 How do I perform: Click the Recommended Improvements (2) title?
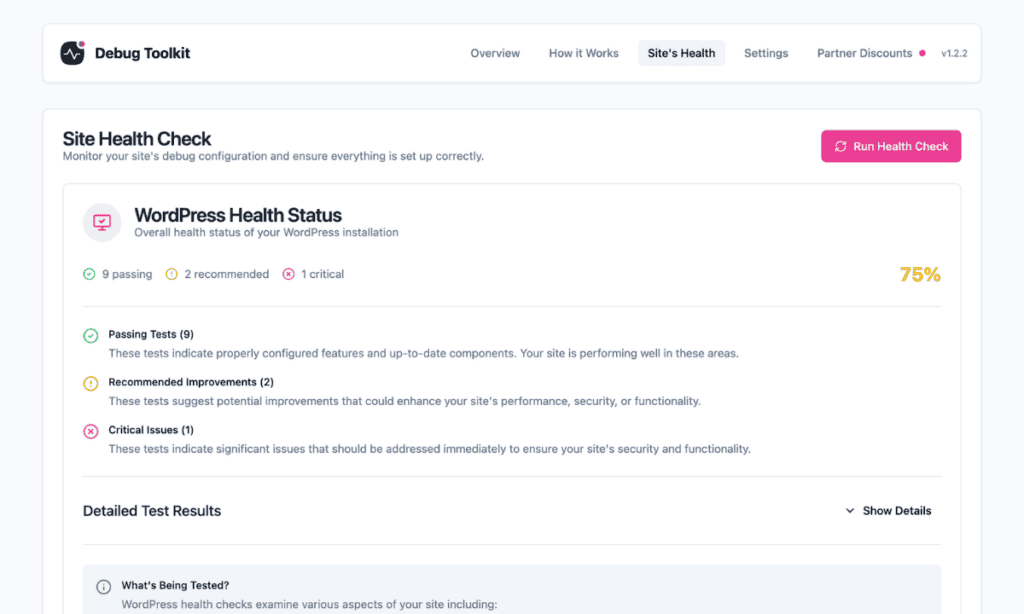tap(191, 382)
